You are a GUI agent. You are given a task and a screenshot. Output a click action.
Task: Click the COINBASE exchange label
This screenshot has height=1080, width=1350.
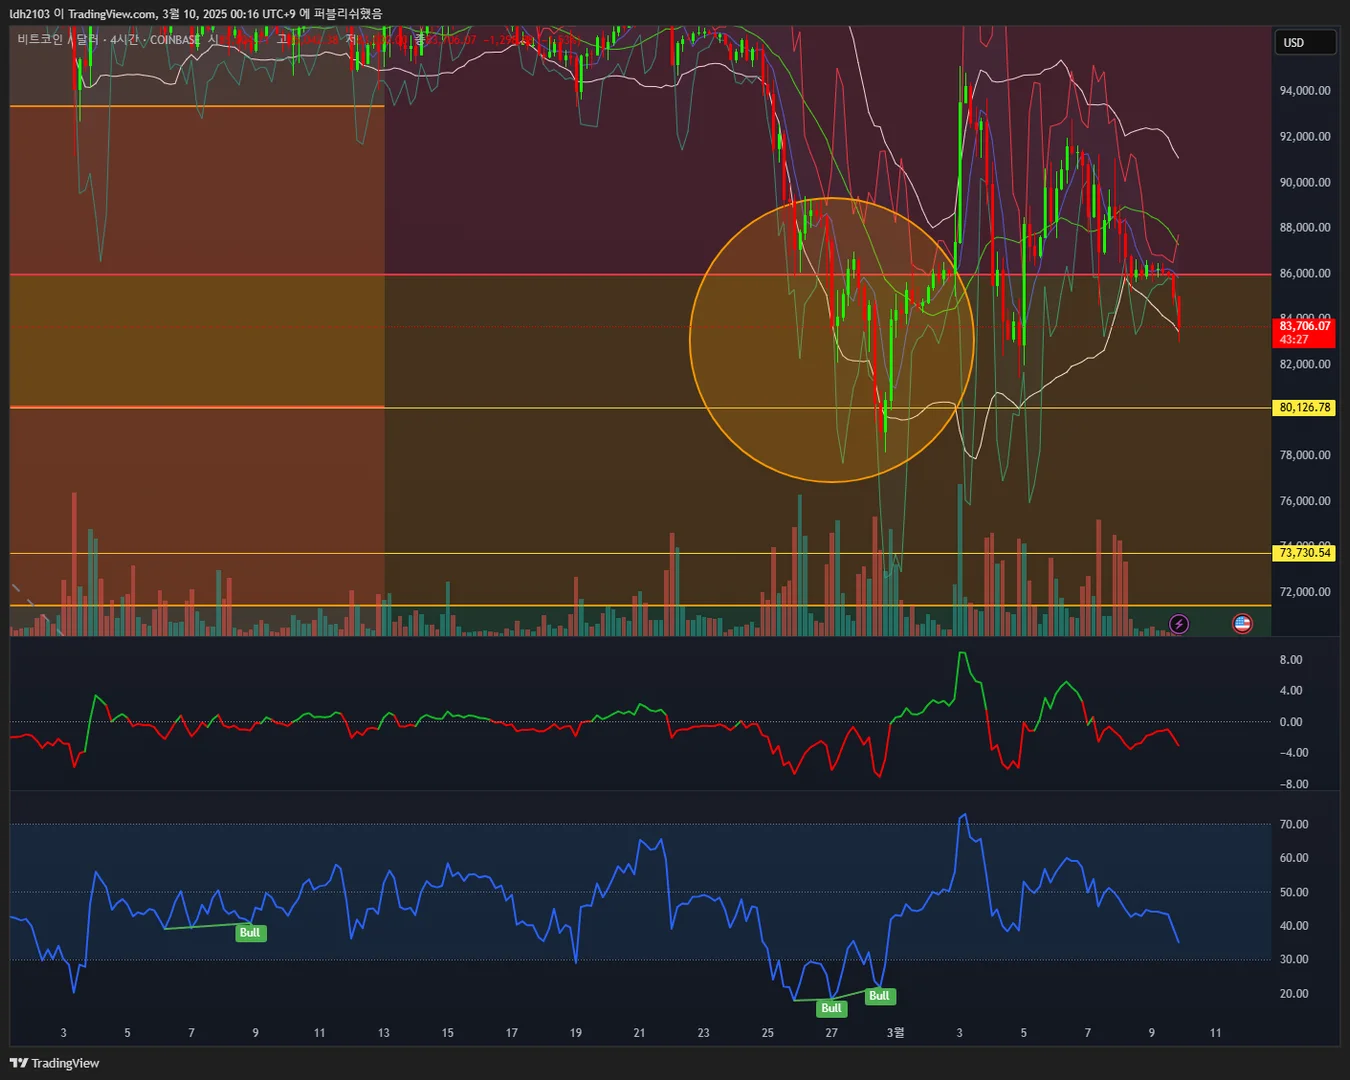[x=175, y=39]
